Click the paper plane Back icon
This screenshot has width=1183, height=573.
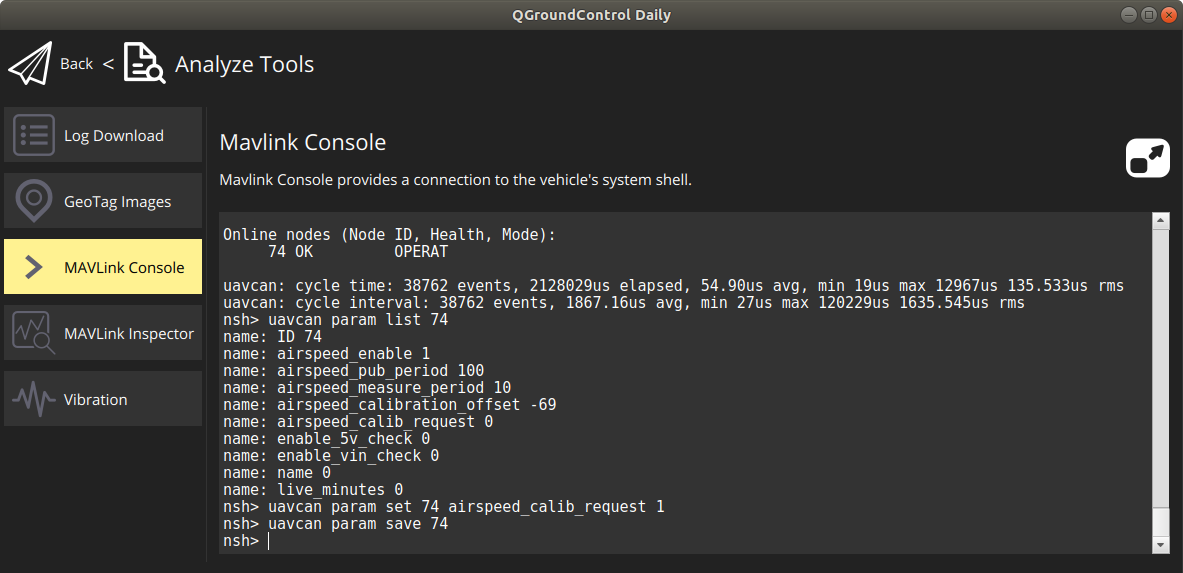coord(30,63)
